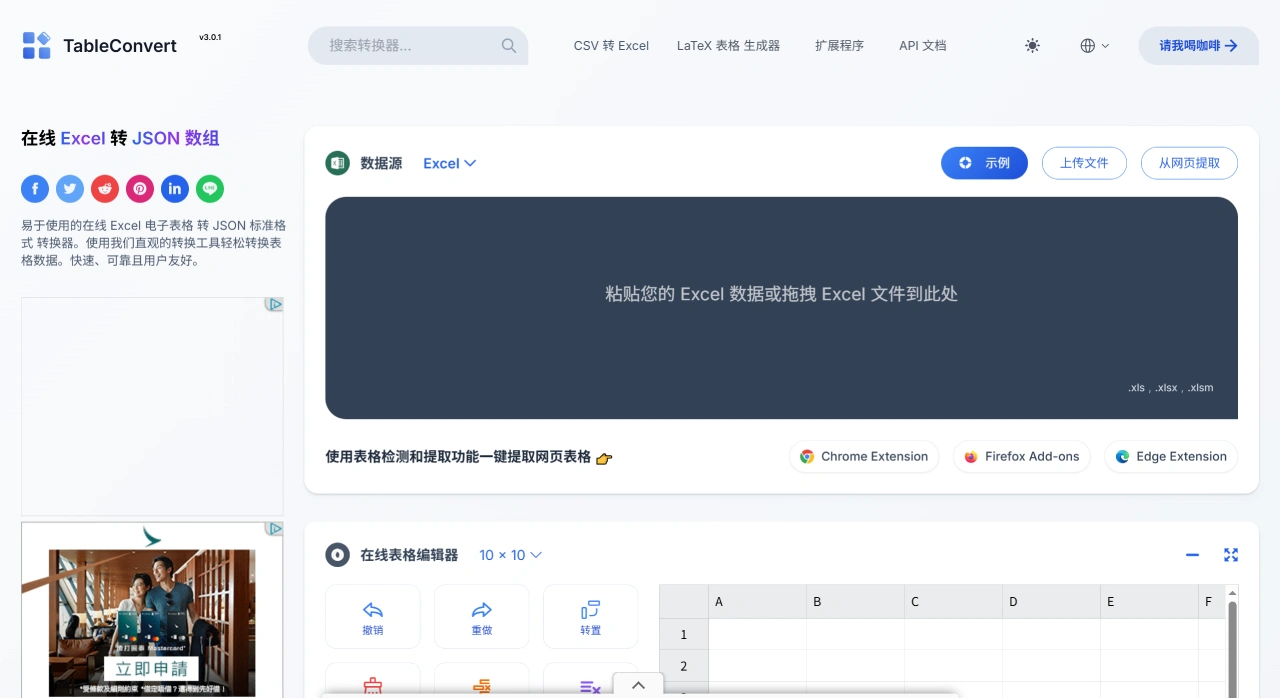1280x698 pixels.
Task: Click the 上传文件 upload button
Action: coord(1084,162)
